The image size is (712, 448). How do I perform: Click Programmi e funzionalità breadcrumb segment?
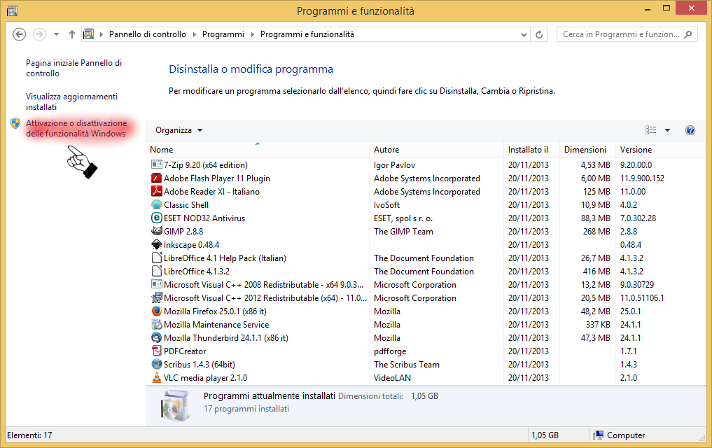[x=307, y=34]
